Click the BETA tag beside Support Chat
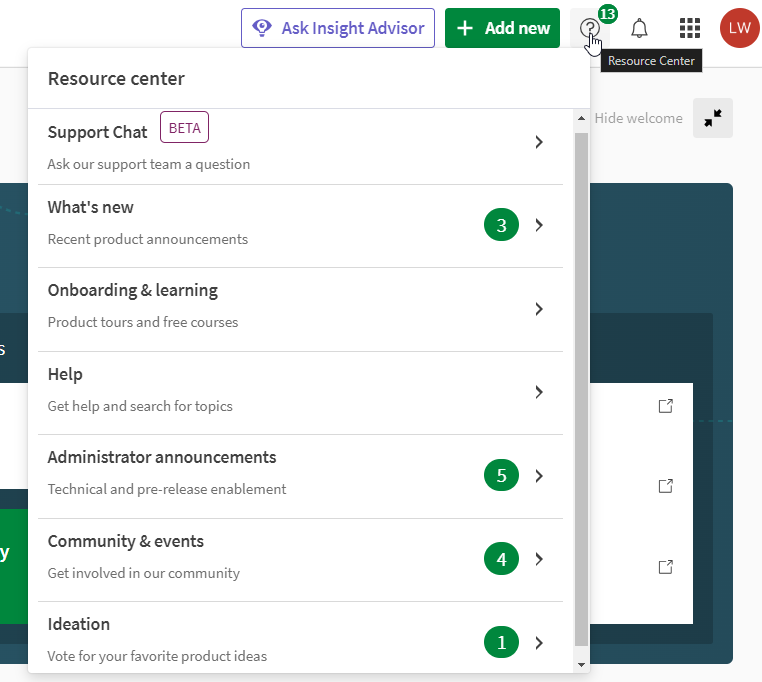The height and width of the screenshot is (682, 762). click(x=184, y=127)
